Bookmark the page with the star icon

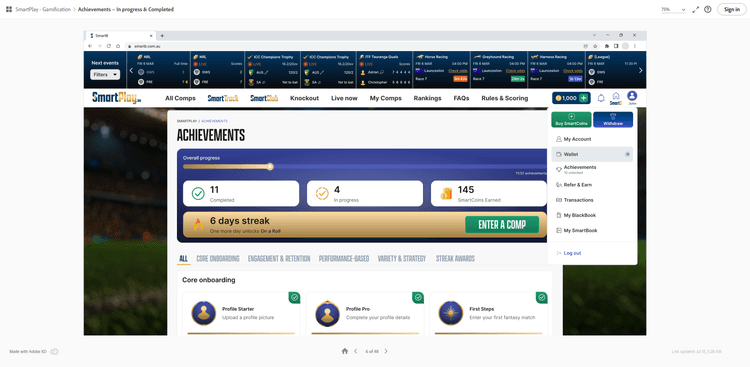[x=596, y=46]
